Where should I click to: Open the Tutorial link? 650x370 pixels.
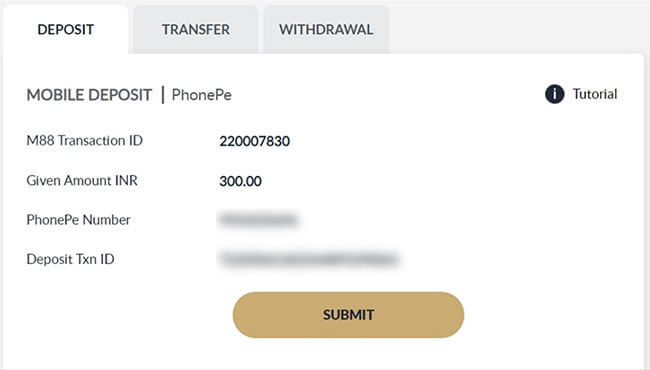pyautogui.click(x=581, y=94)
